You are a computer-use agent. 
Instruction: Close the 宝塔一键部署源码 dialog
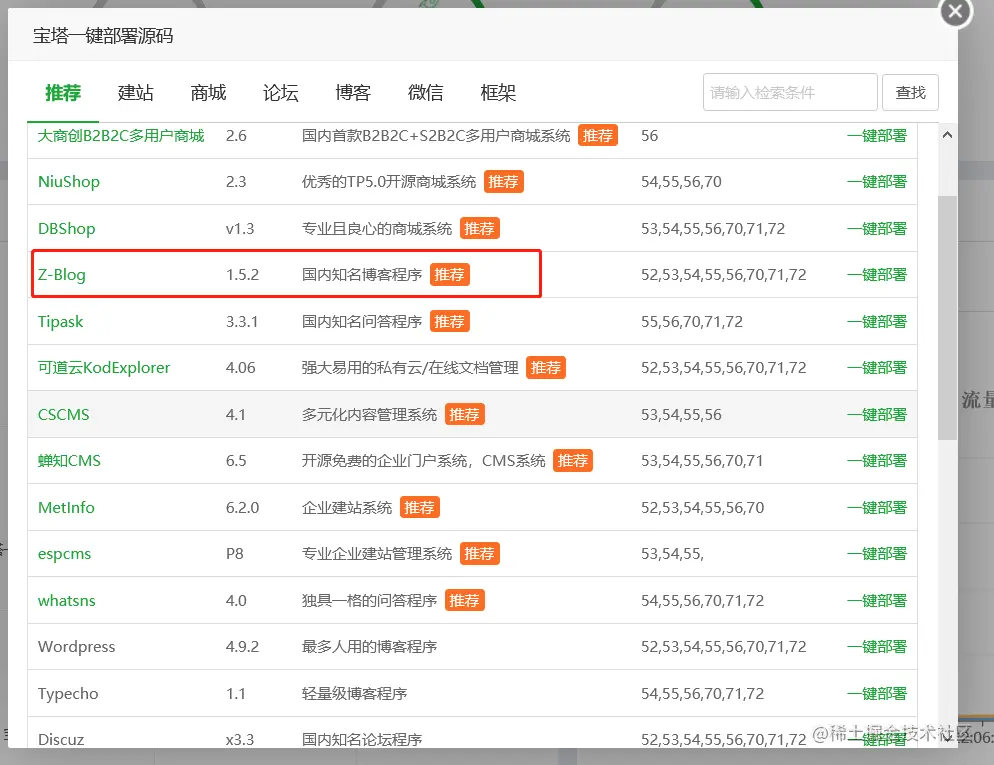(x=956, y=12)
